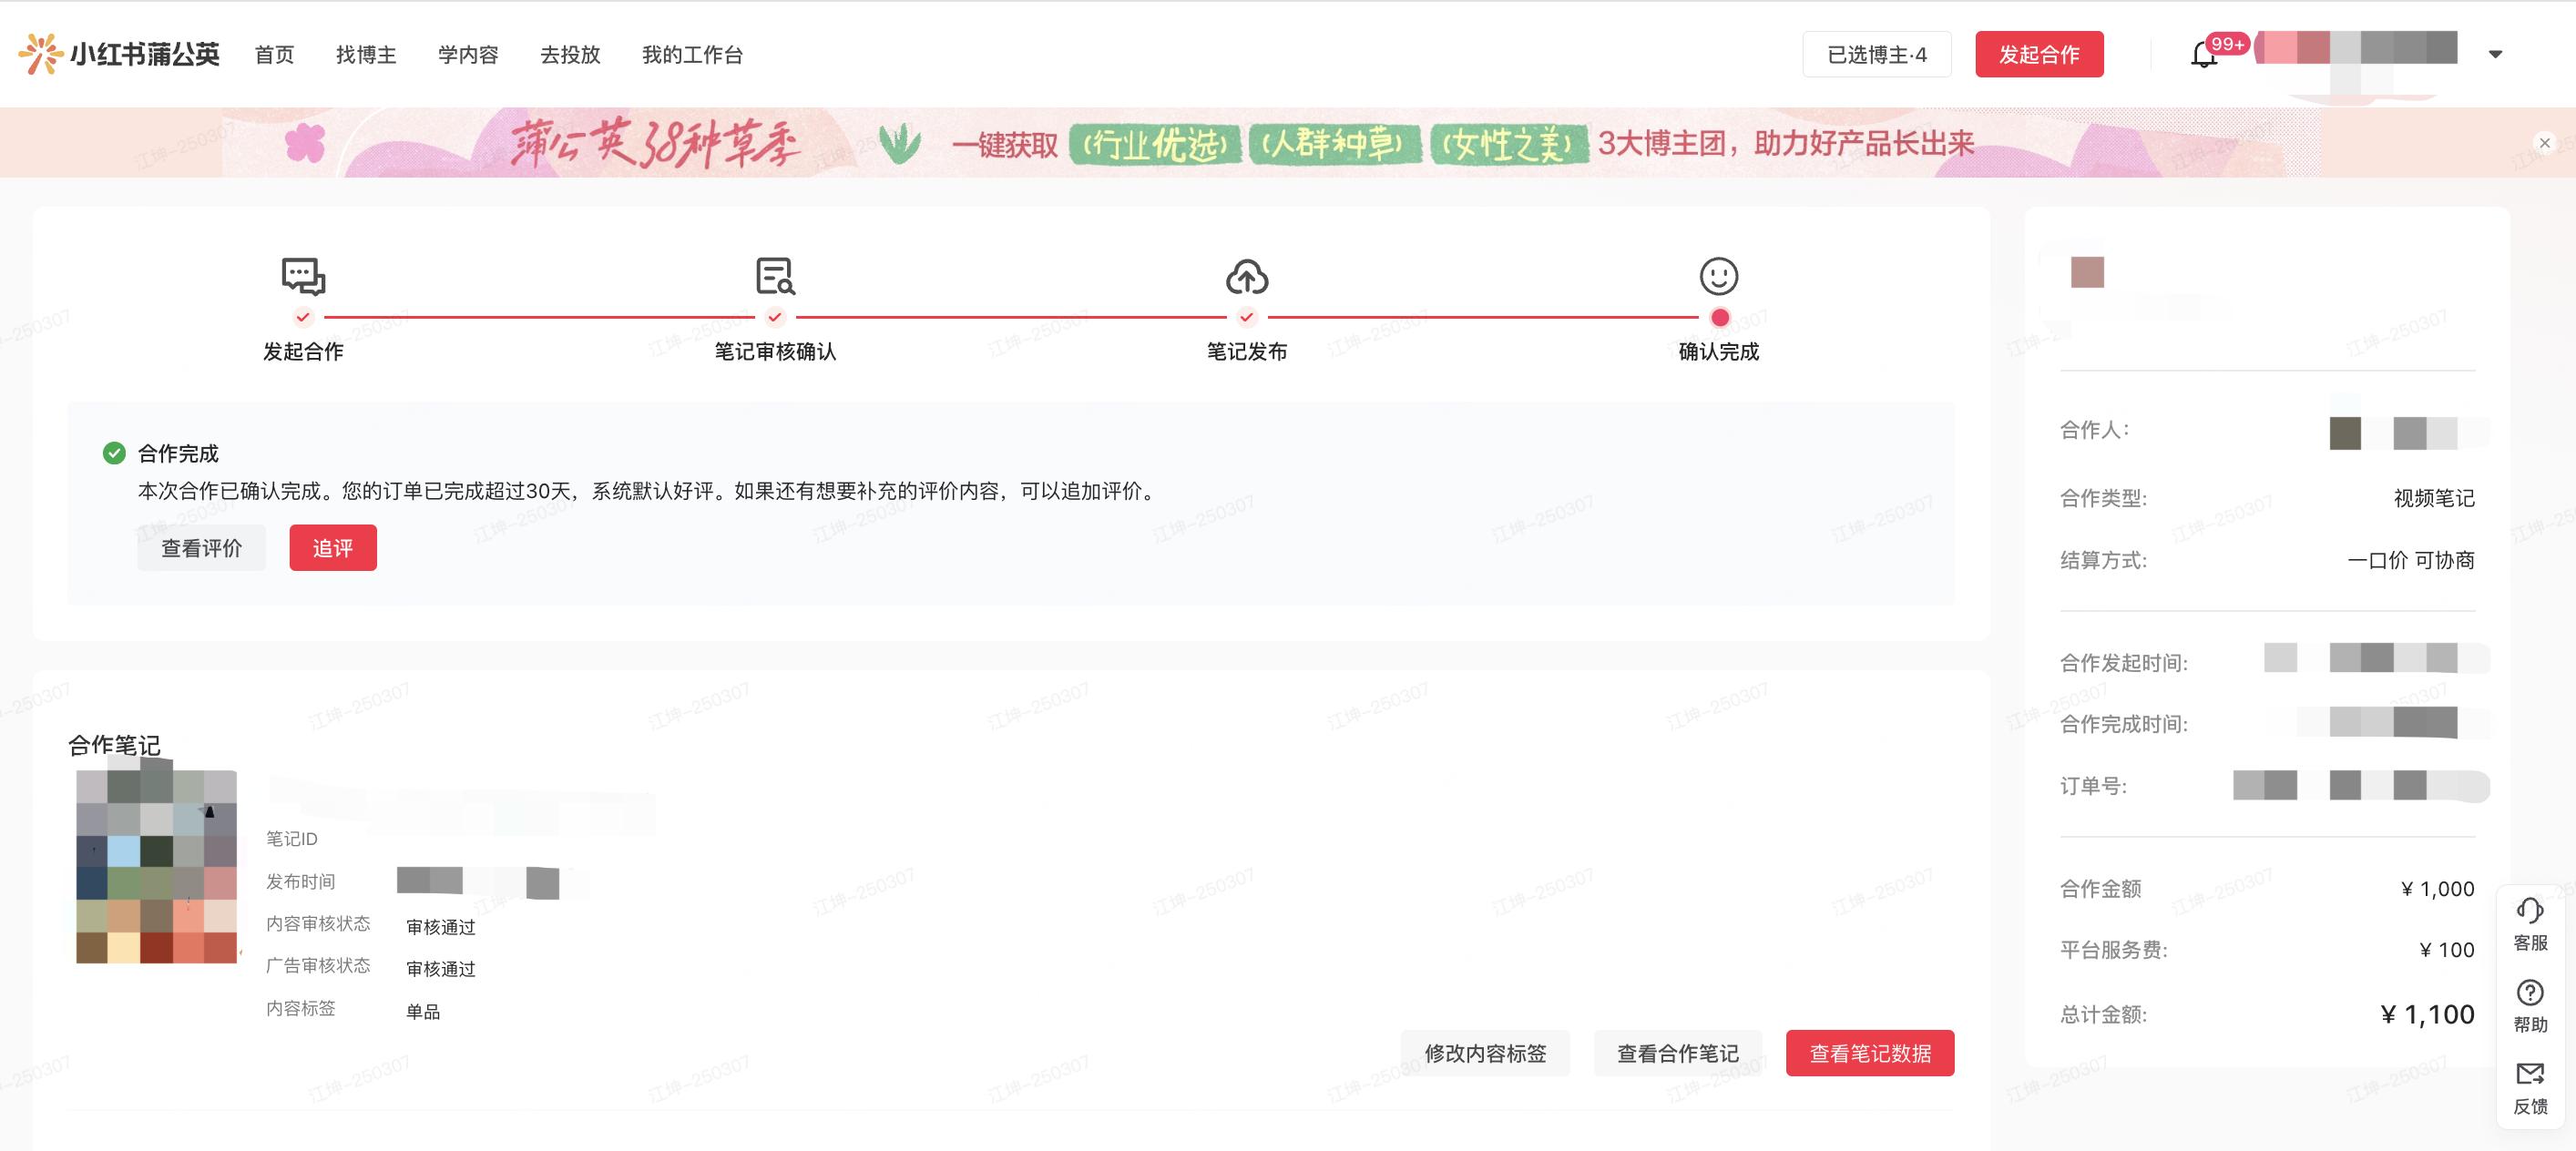Click the 笔记发布 progress step checkmark
The image size is (2576, 1151).
1246,317
